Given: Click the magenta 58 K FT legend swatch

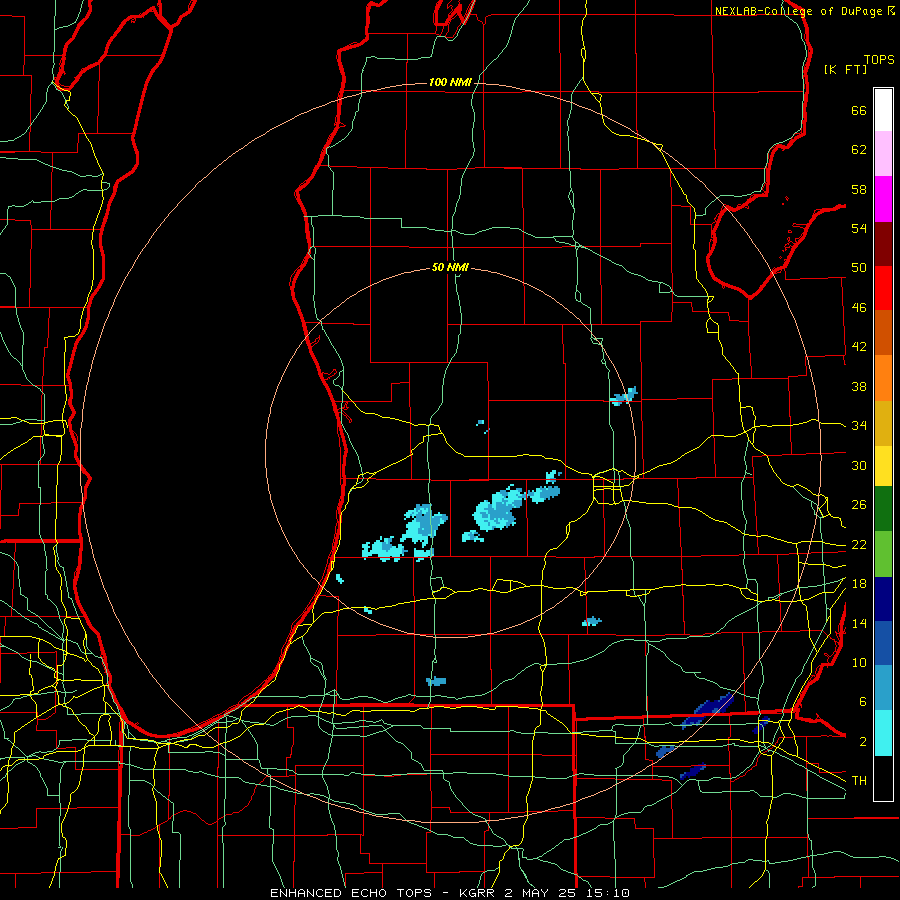Looking at the screenshot, I should click(883, 199).
